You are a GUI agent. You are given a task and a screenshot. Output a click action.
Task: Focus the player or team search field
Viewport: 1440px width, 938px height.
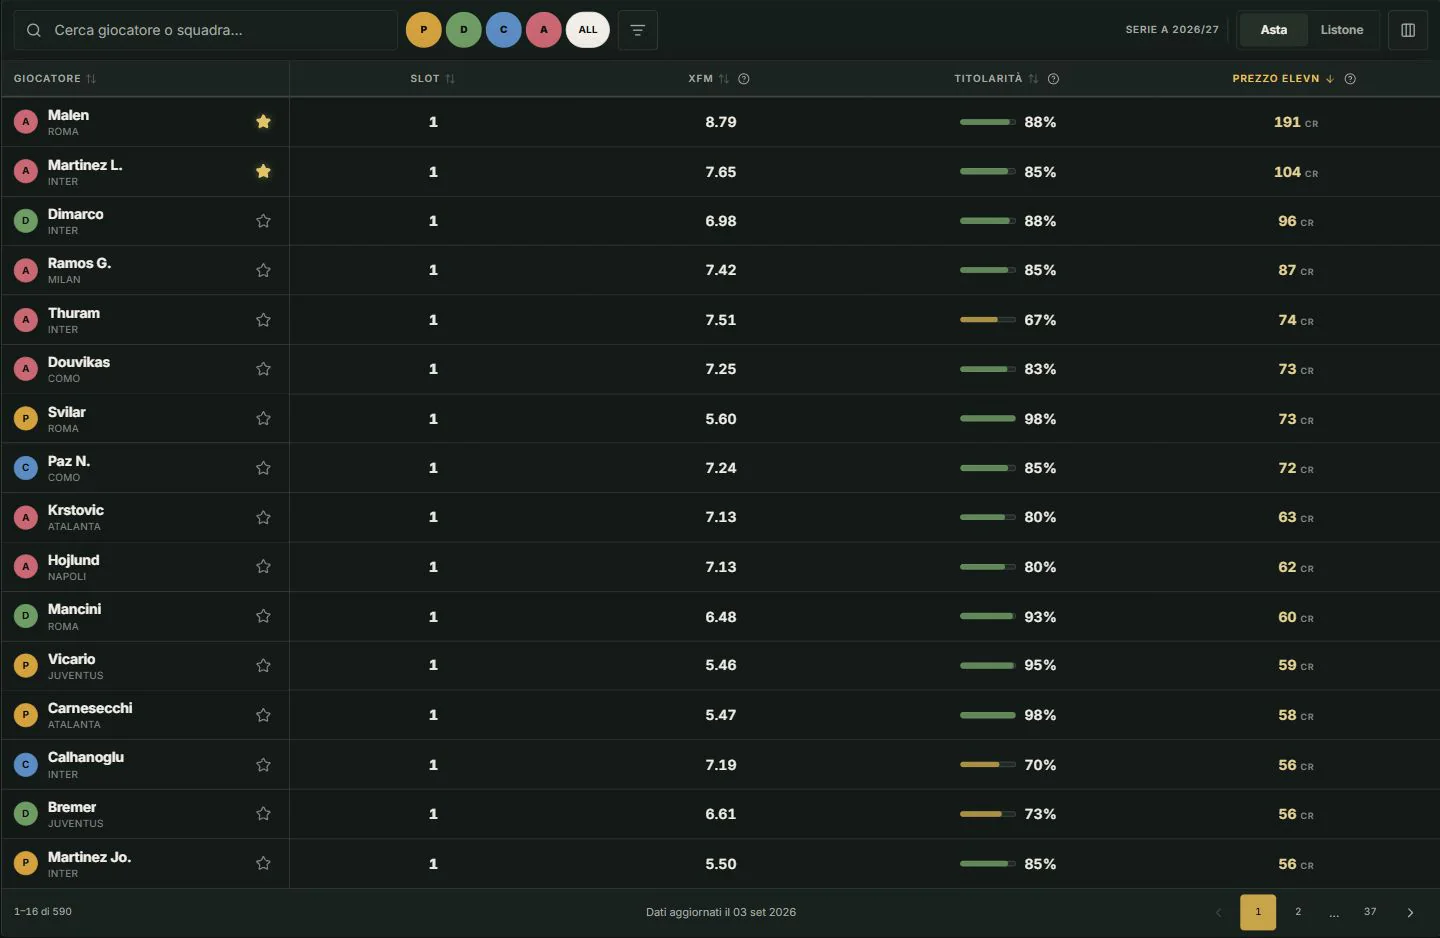(x=205, y=30)
